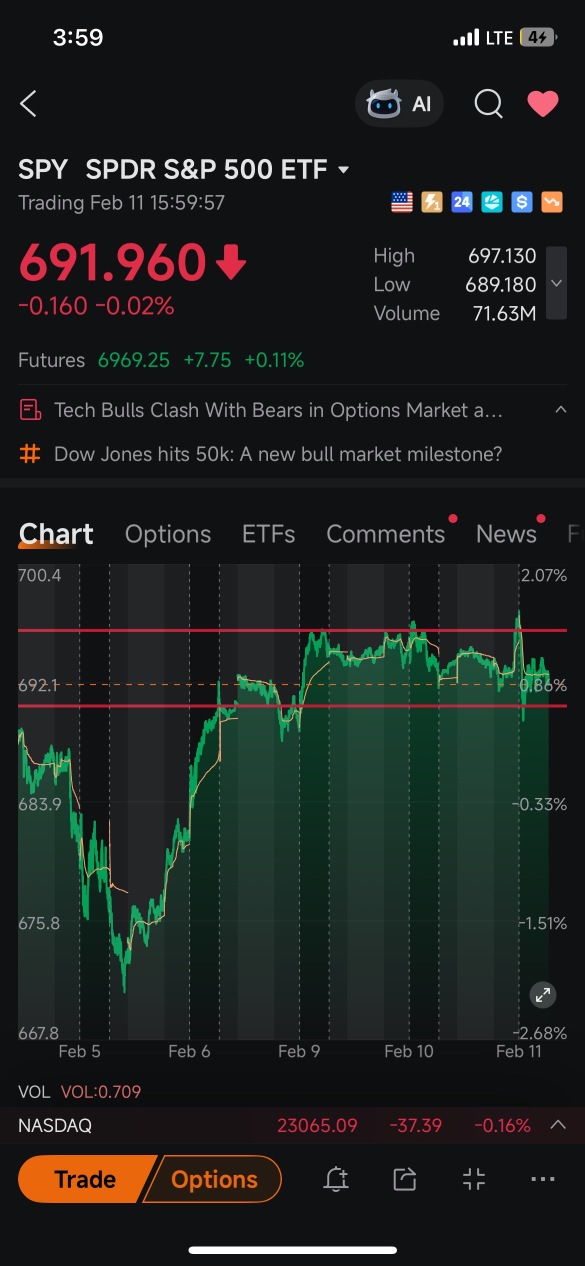Add a price alert with the bell icon
The height and width of the screenshot is (1266, 585).
336,1180
